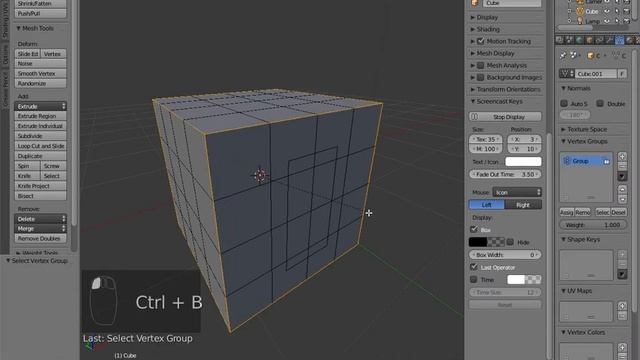Viewport: 640px width, 360px height.
Task: Expand Texture Space panel
Action: click(584, 129)
